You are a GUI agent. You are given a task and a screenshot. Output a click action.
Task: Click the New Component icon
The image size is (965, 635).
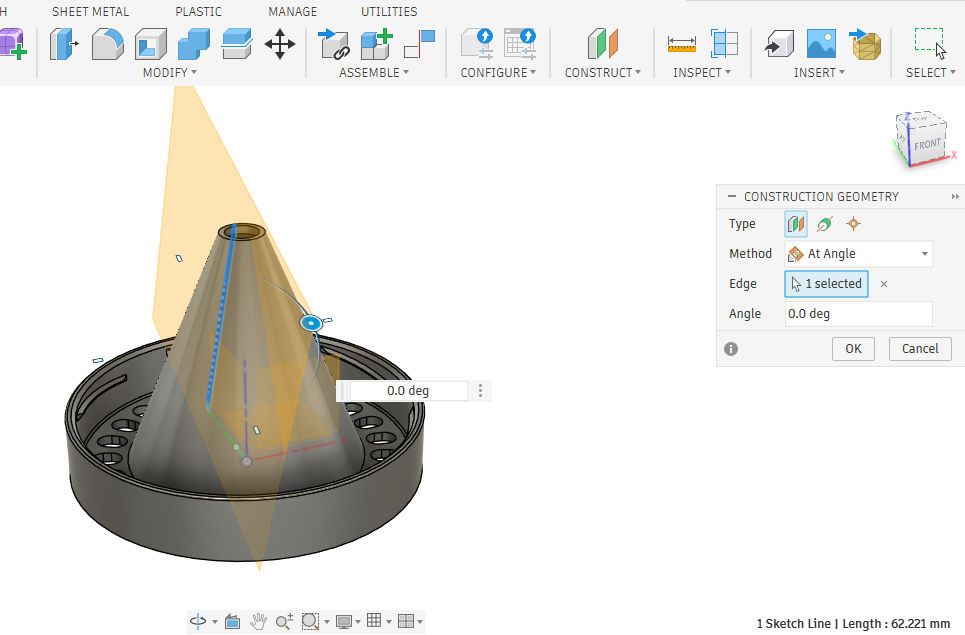[376, 44]
